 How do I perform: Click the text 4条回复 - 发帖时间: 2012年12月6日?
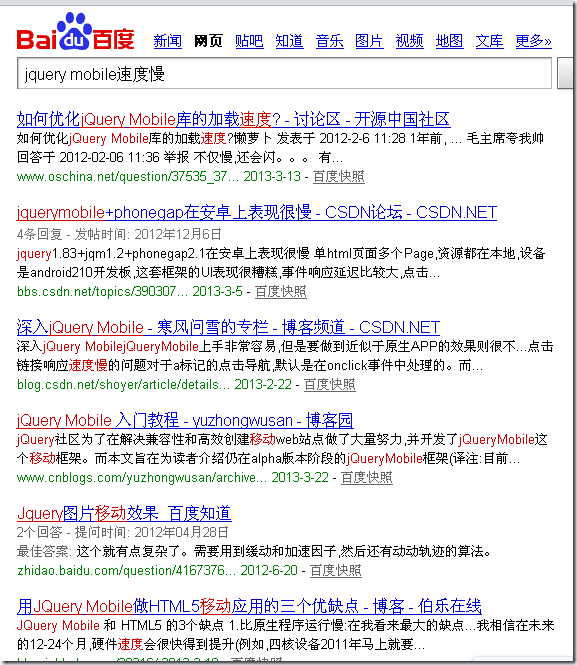(x=119, y=234)
